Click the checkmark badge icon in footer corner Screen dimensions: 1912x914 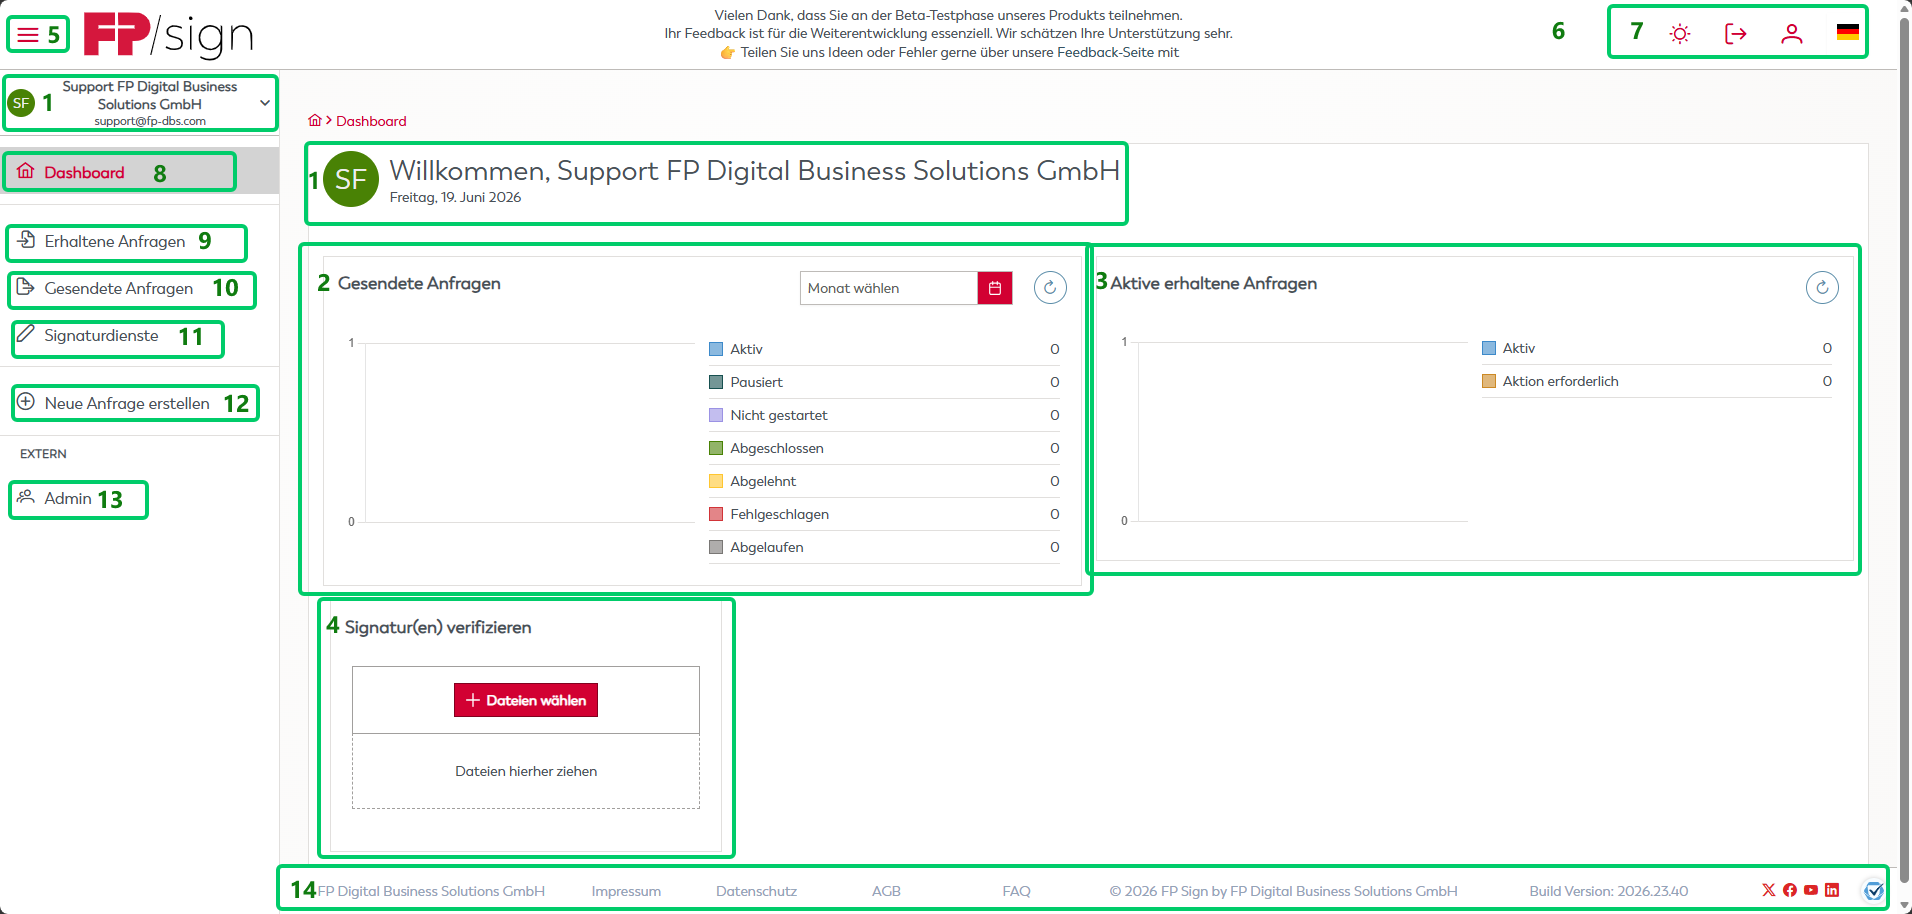tap(1873, 890)
